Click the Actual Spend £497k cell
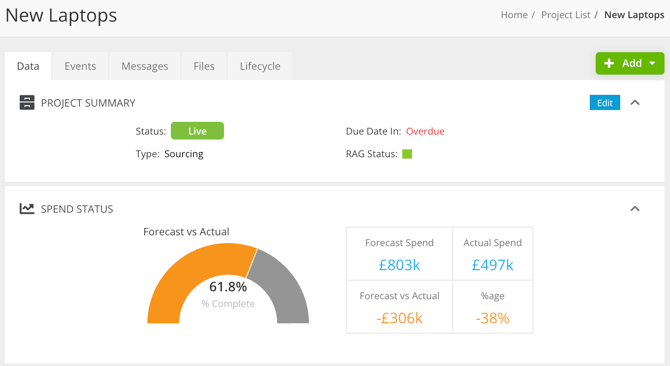This screenshot has height=366, width=670. 492,254
